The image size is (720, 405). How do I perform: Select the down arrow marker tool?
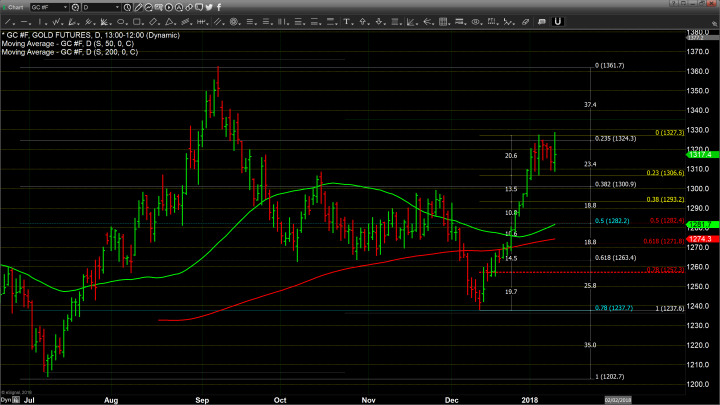[x=379, y=22]
